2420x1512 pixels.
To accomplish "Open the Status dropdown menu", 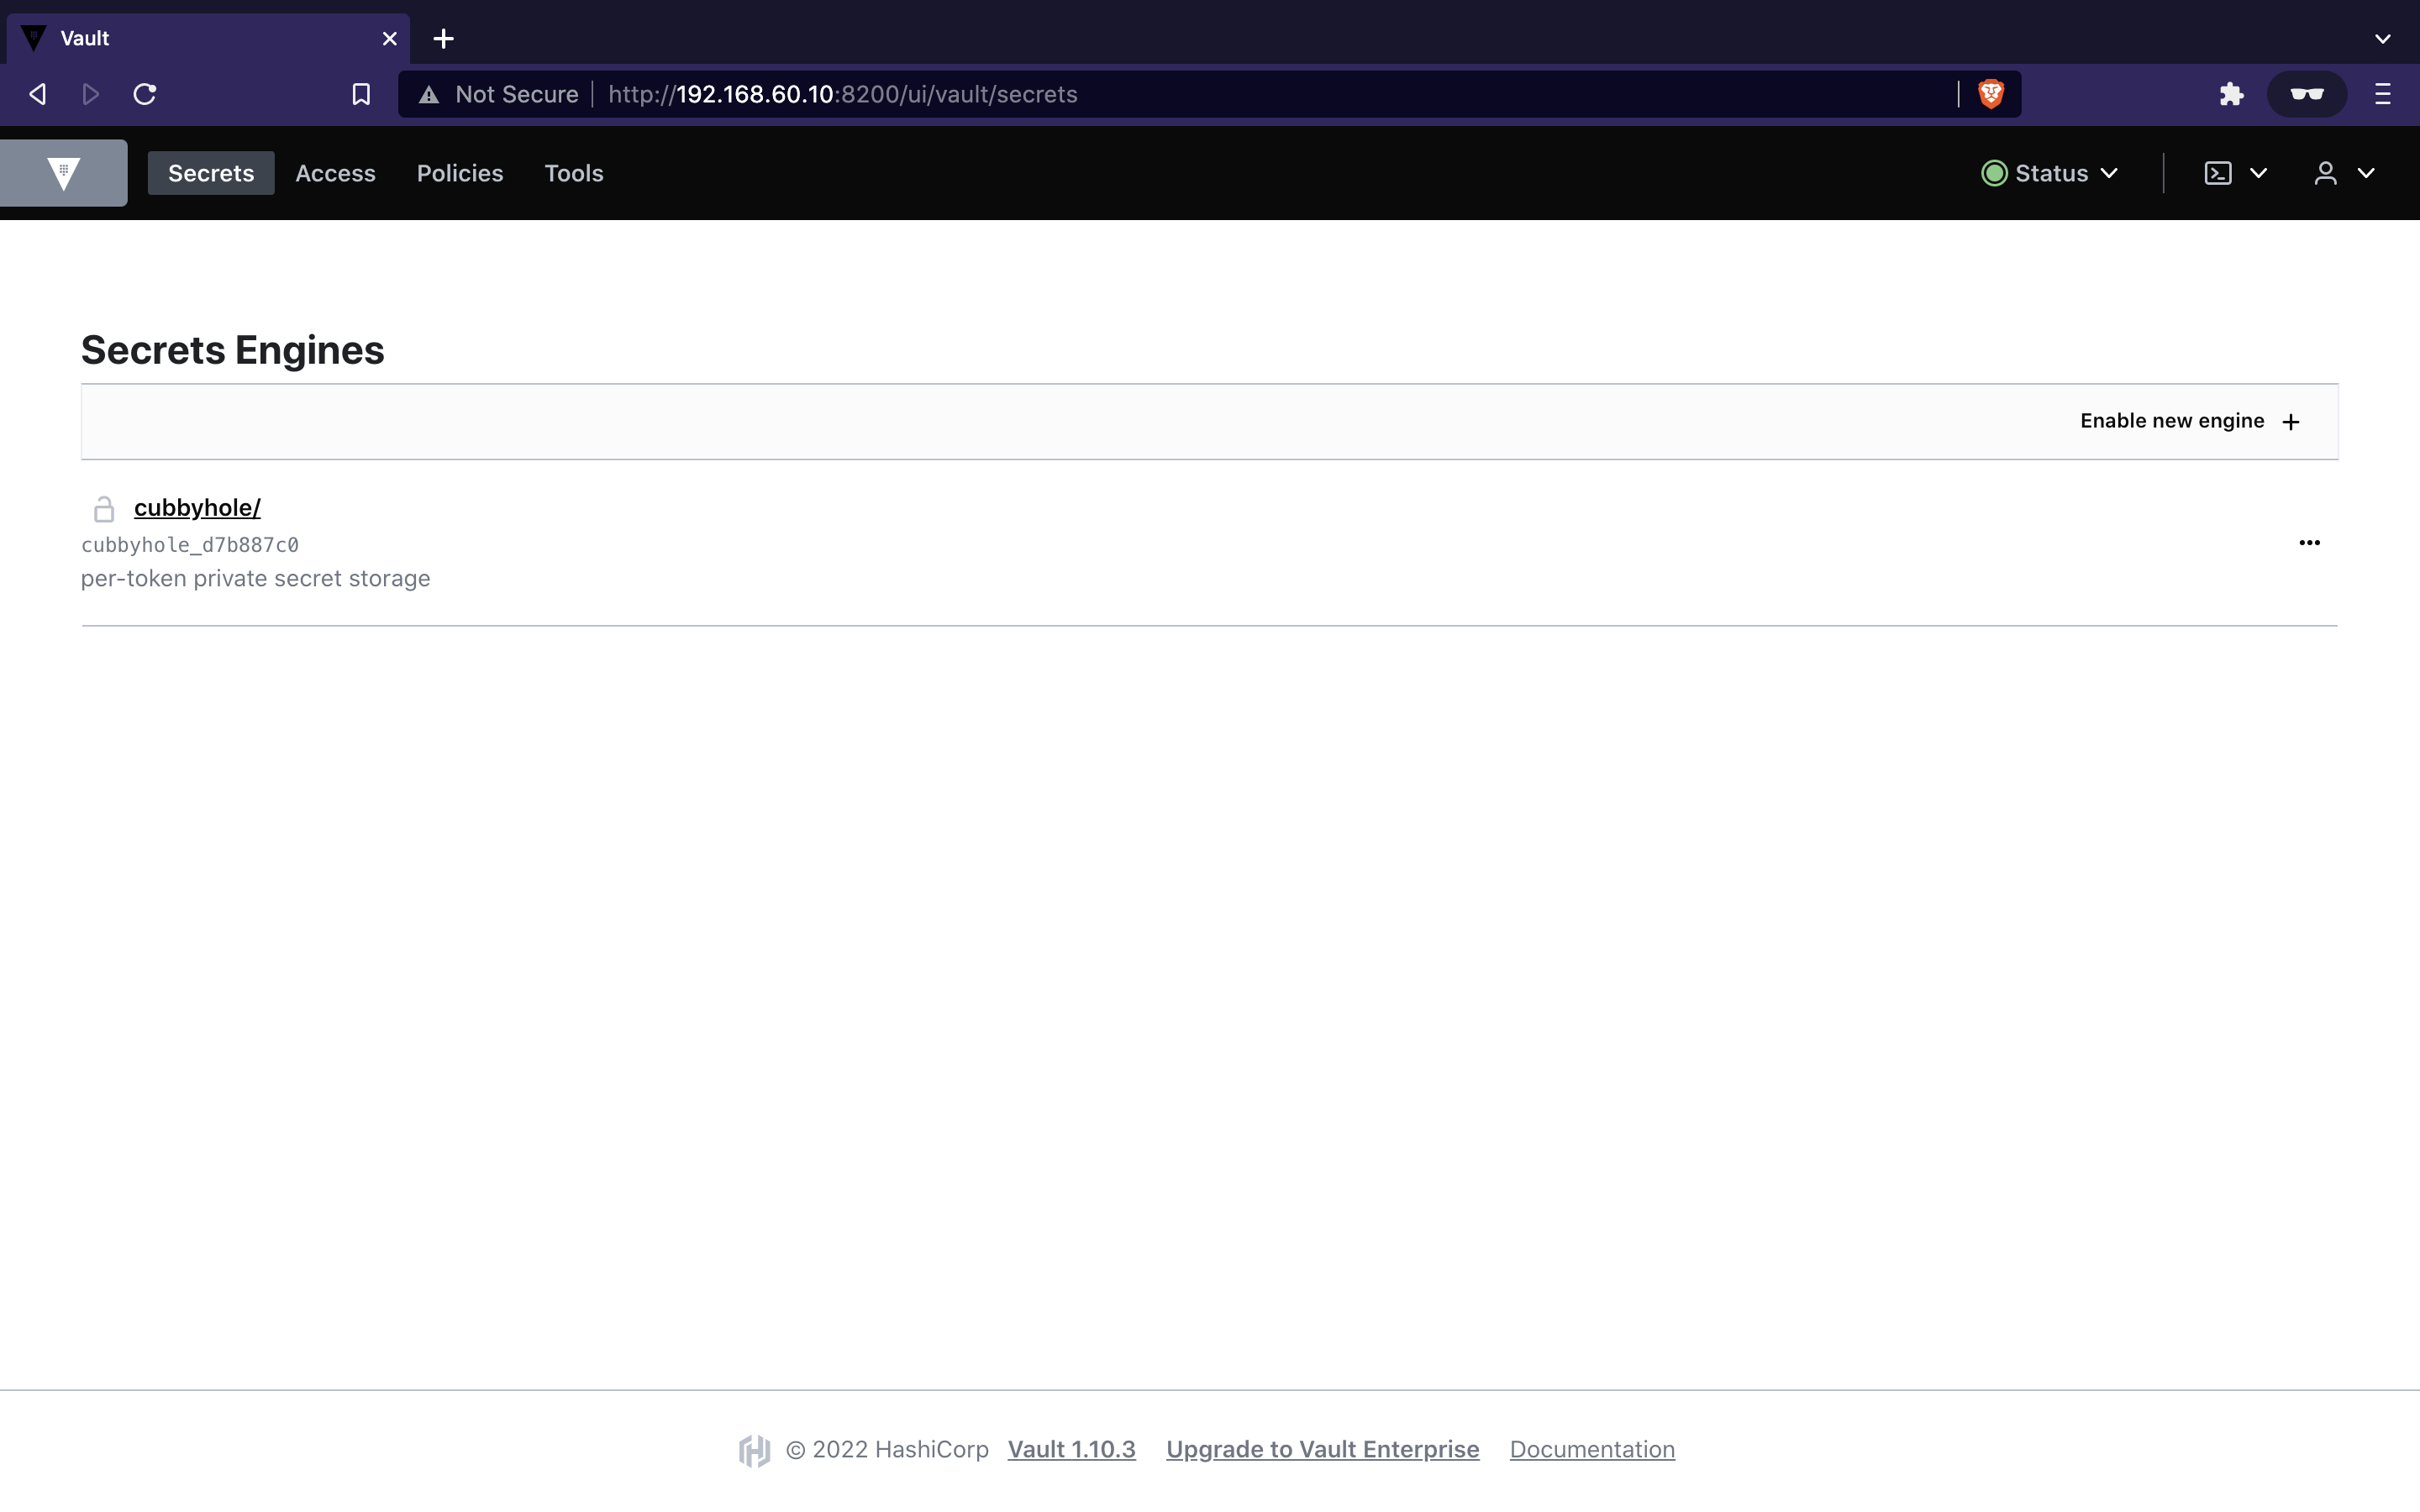I will click(2050, 172).
